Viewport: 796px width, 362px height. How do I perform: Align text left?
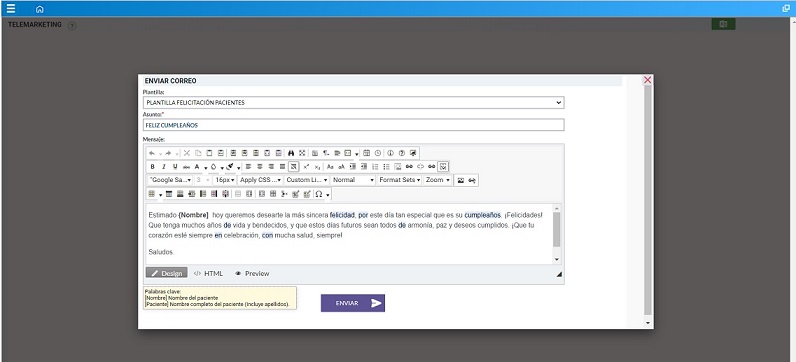pyautogui.click(x=248, y=167)
